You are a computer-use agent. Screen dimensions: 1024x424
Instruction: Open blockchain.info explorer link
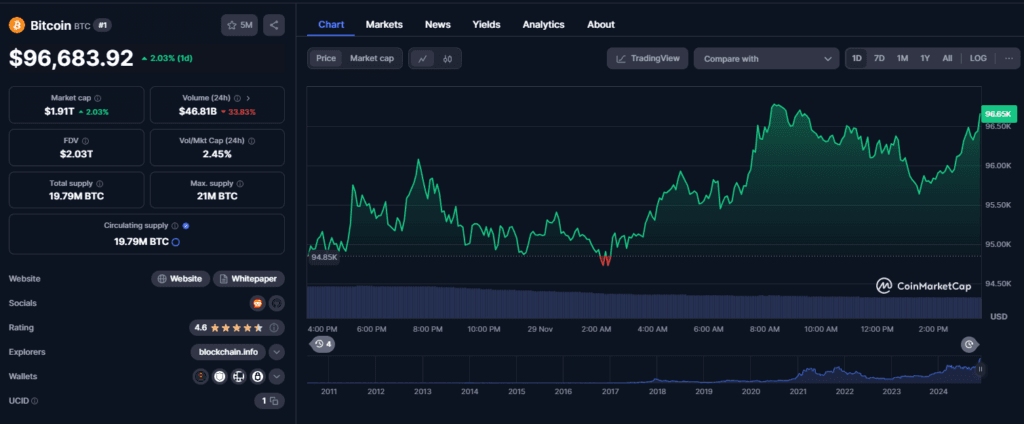pos(229,352)
